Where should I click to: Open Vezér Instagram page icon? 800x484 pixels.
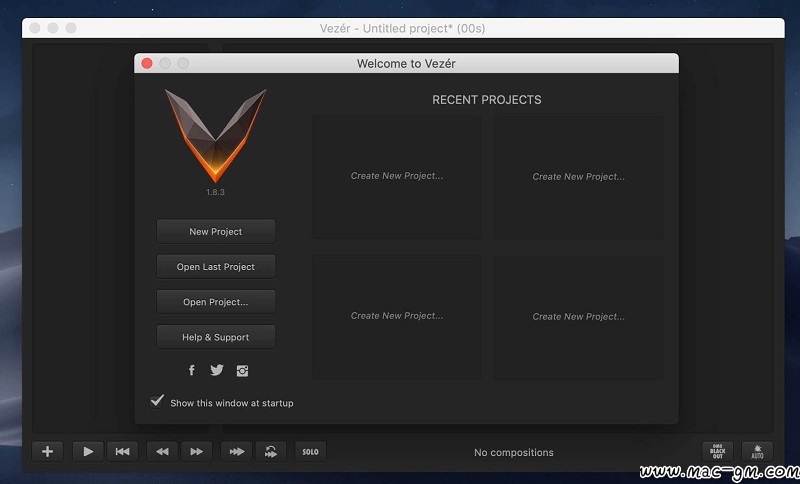click(x=242, y=371)
